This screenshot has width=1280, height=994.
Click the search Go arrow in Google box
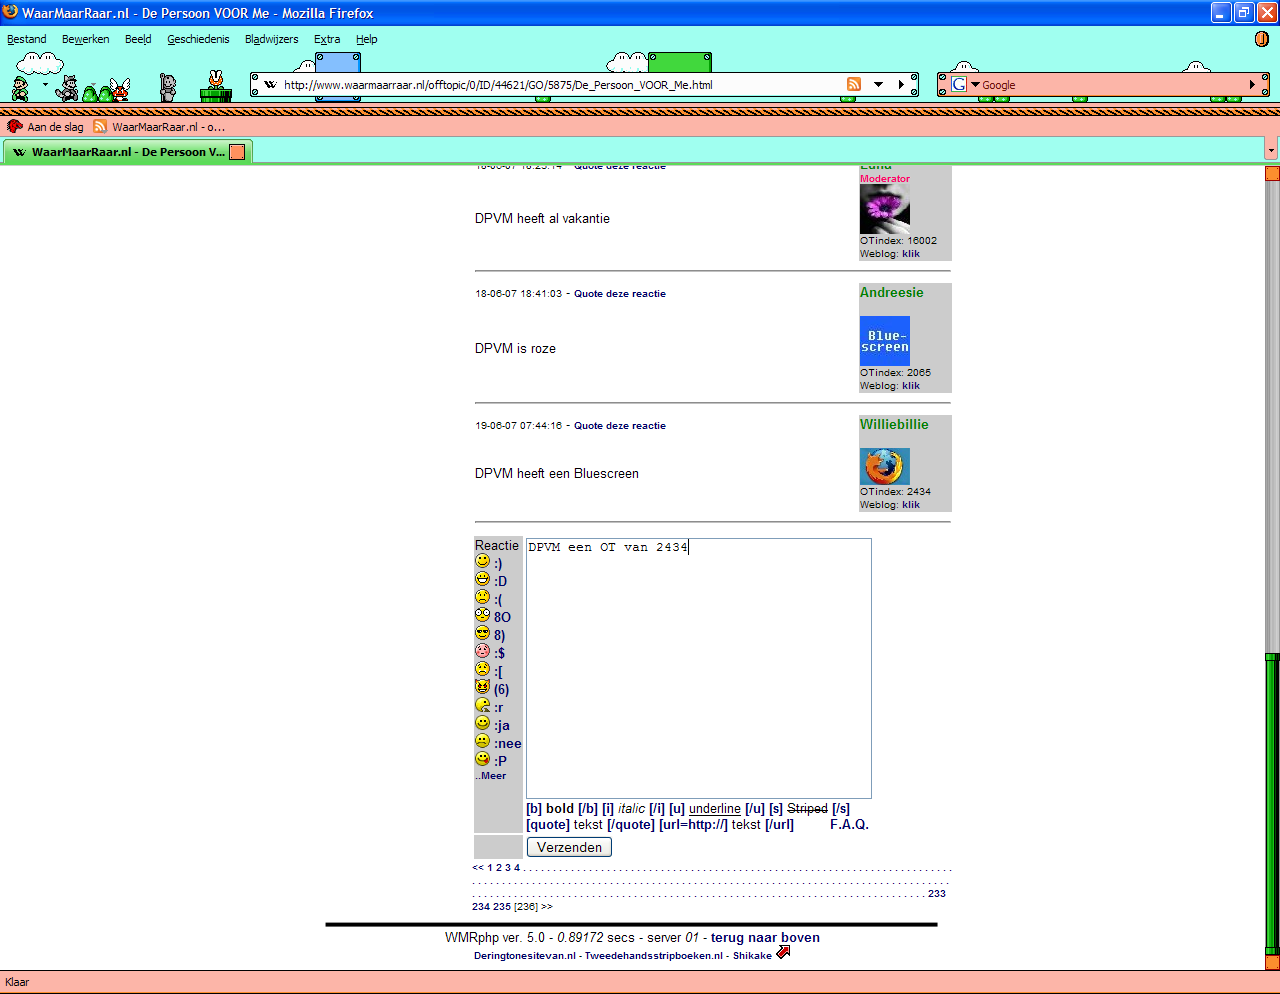(x=1252, y=85)
